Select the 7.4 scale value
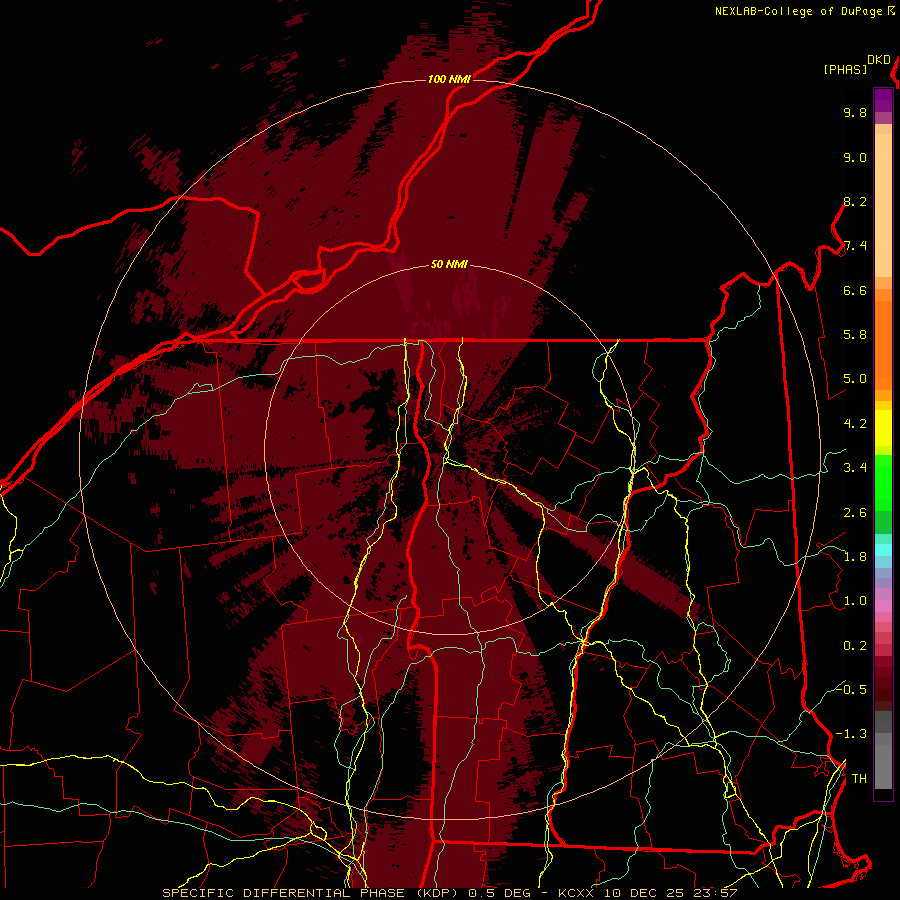The image size is (900, 900). pos(855,246)
